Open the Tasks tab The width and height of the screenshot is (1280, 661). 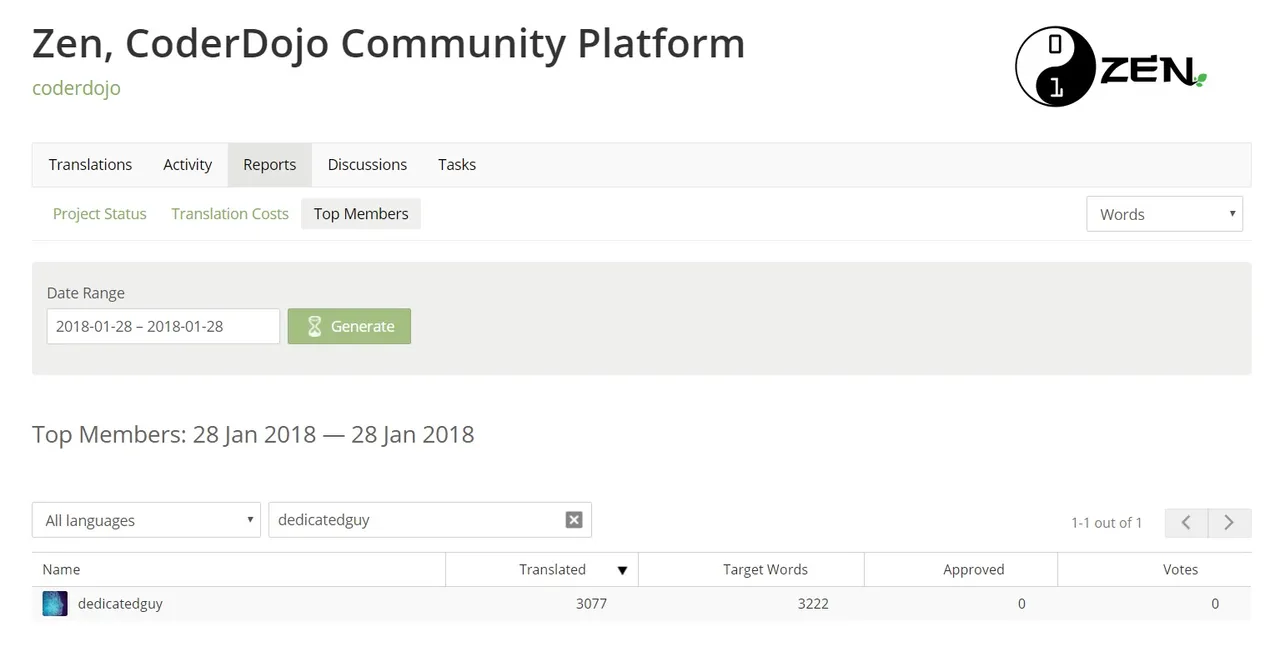(457, 165)
